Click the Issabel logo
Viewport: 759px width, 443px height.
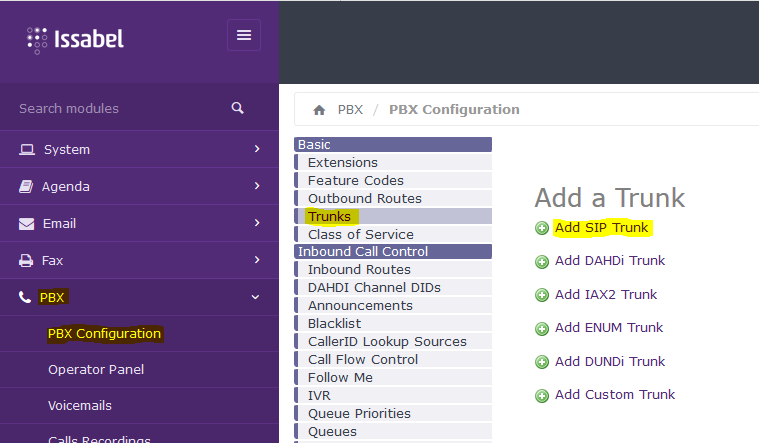tap(75, 40)
